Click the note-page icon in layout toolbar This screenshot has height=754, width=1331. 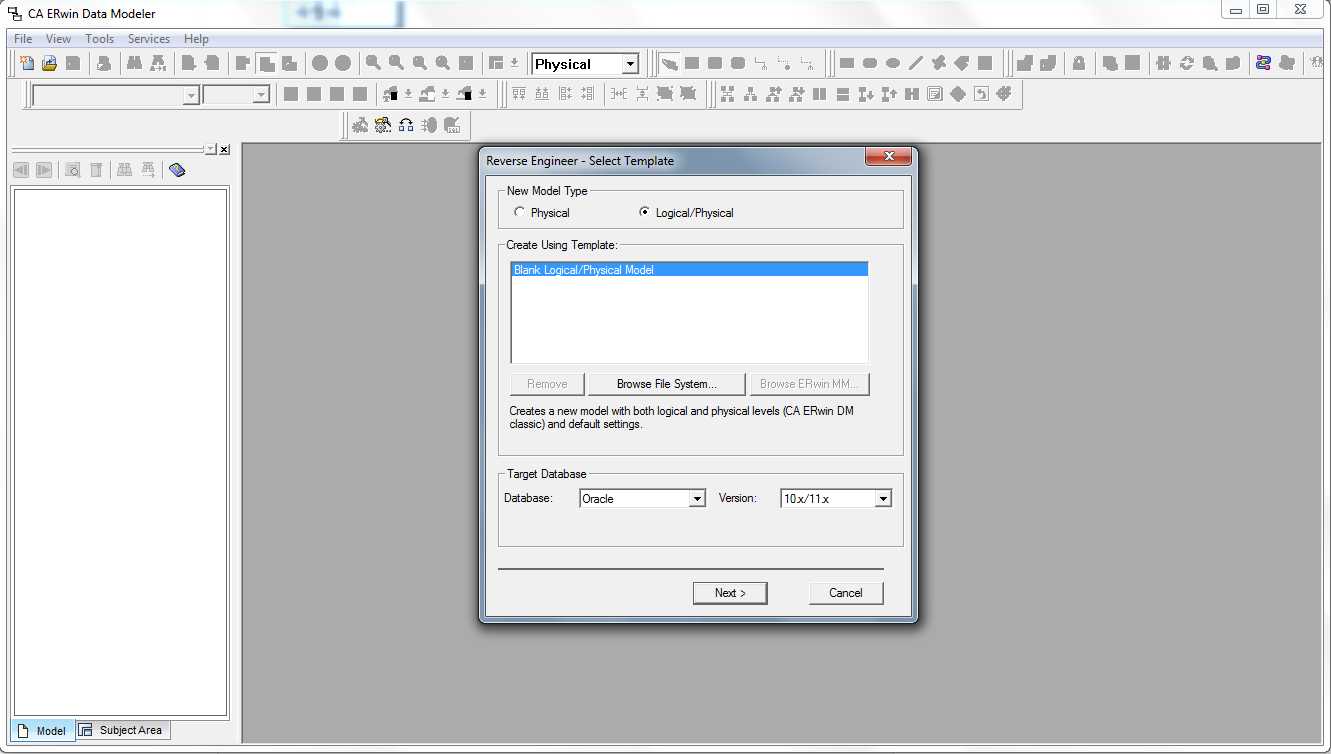(x=935, y=94)
